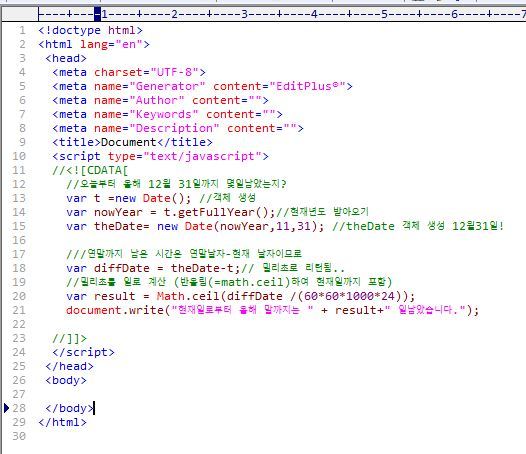
Task: Click the type="text/javascript" attribute
Action: tap(185, 156)
